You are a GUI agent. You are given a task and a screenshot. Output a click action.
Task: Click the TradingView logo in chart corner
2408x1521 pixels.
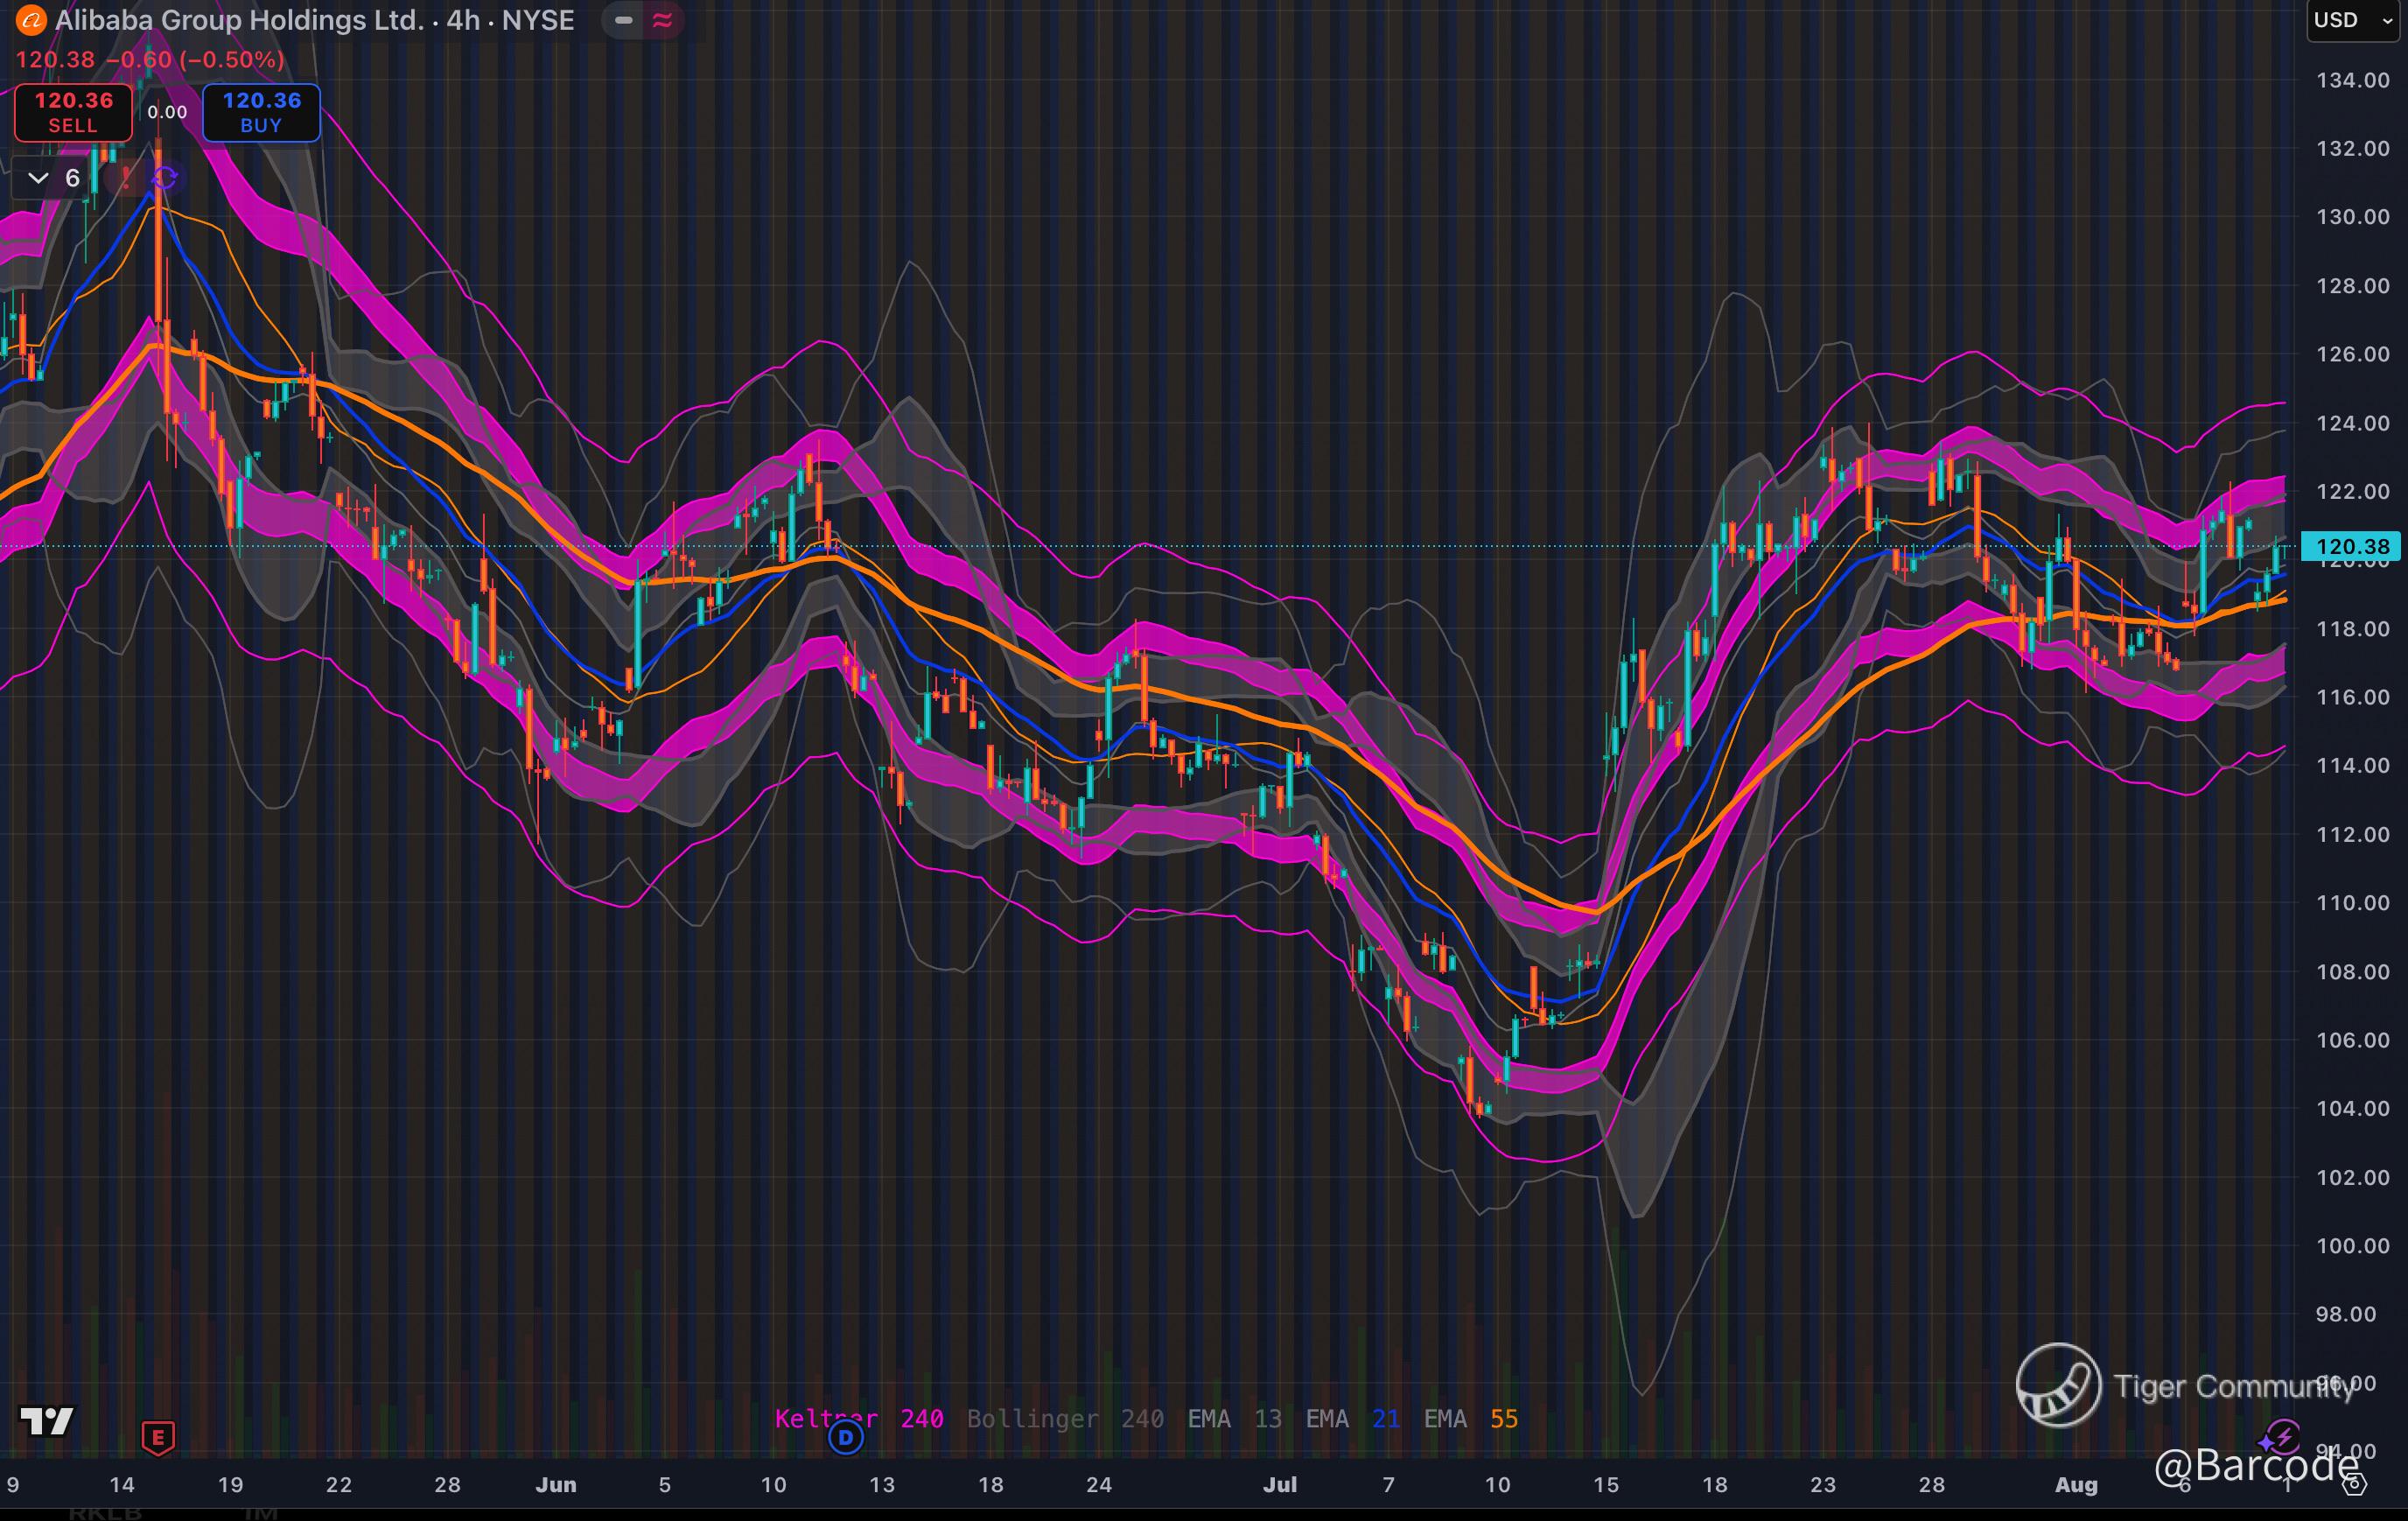click(x=47, y=1421)
